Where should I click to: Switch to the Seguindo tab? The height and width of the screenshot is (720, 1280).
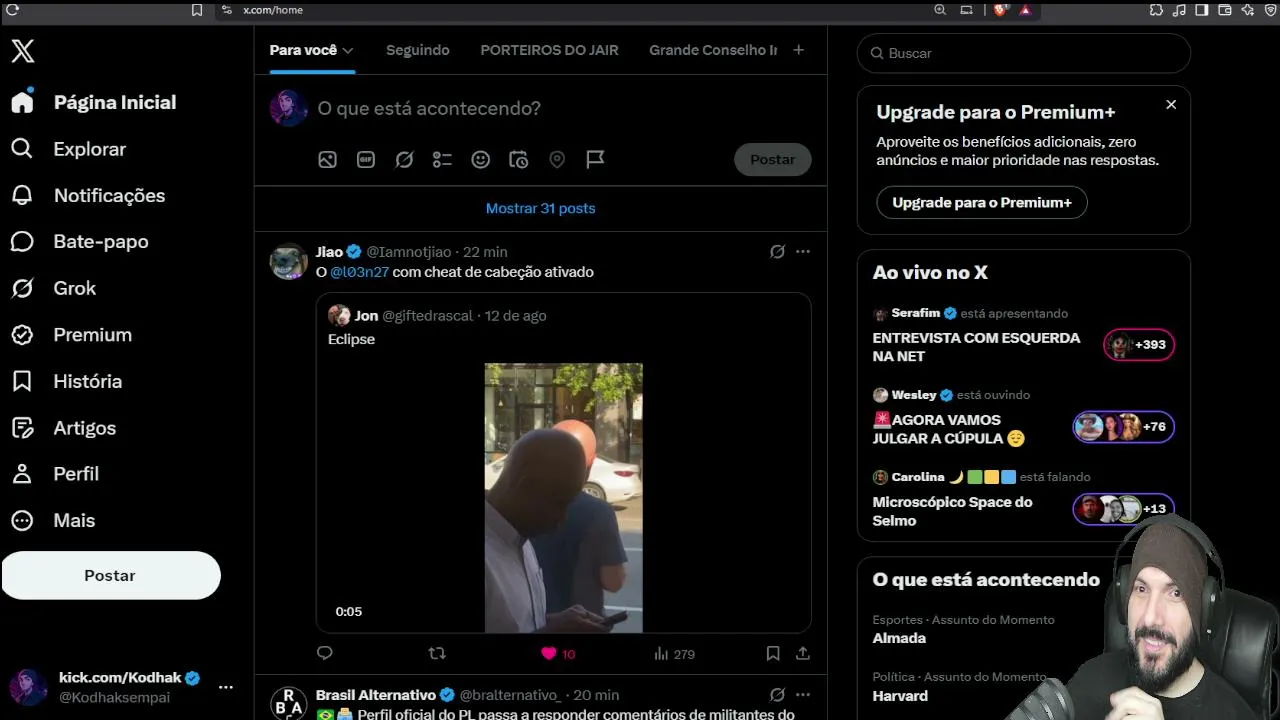(418, 50)
